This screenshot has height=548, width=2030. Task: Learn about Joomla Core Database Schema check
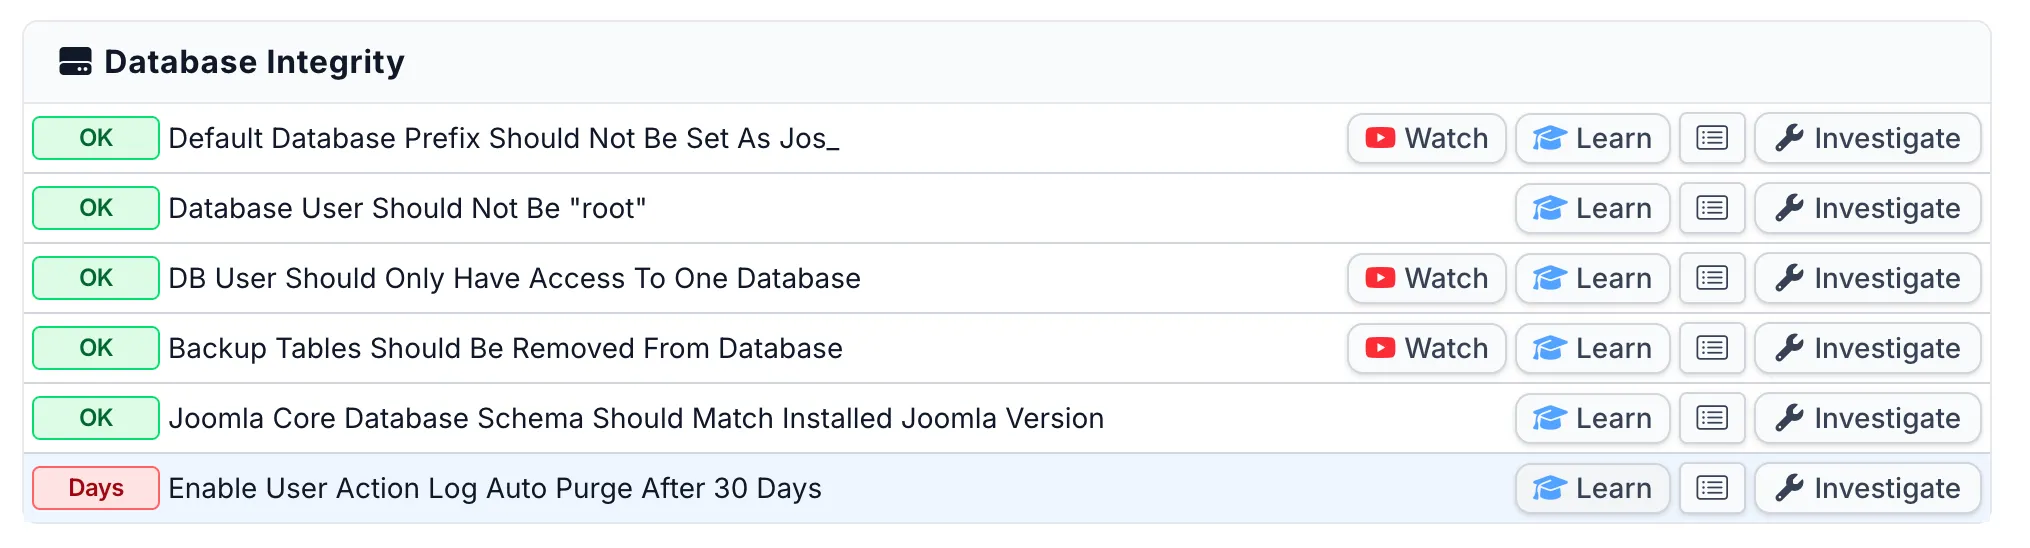[1593, 418]
